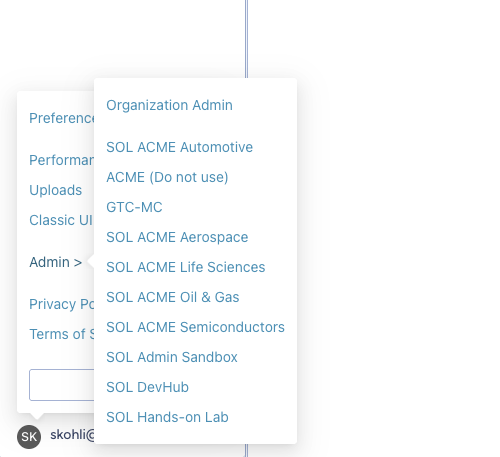Screen dimensions: 500x457
Task: Open SOL ACME Oil & Gas
Action: (173, 297)
